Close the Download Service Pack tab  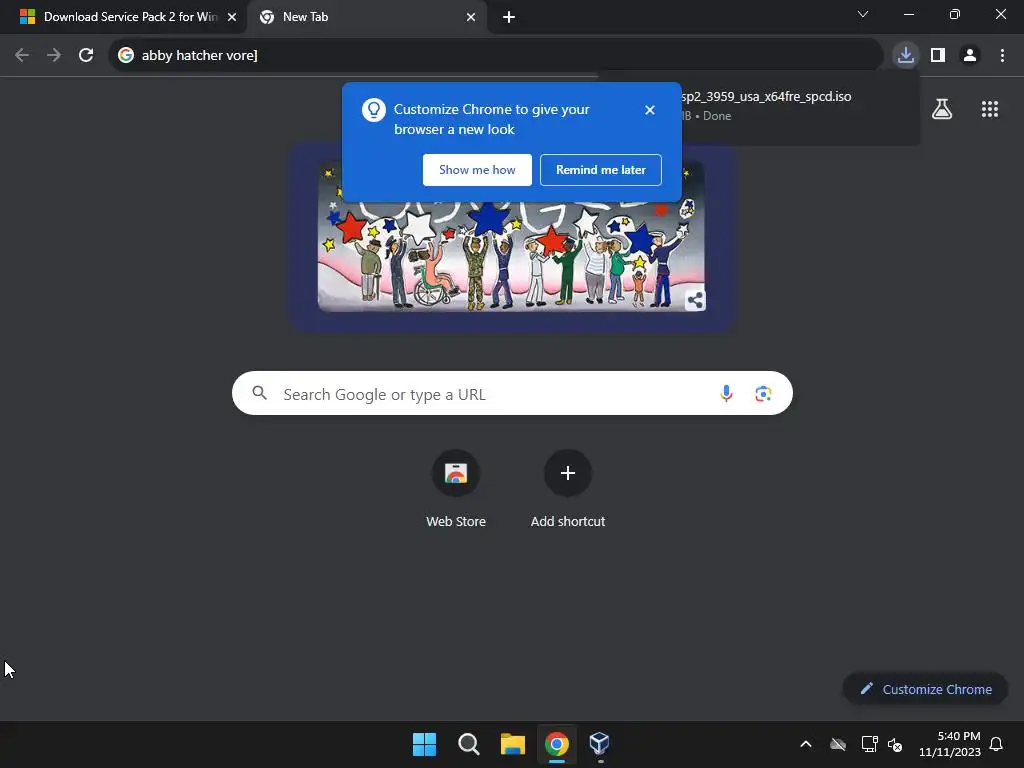pyautogui.click(x=232, y=17)
